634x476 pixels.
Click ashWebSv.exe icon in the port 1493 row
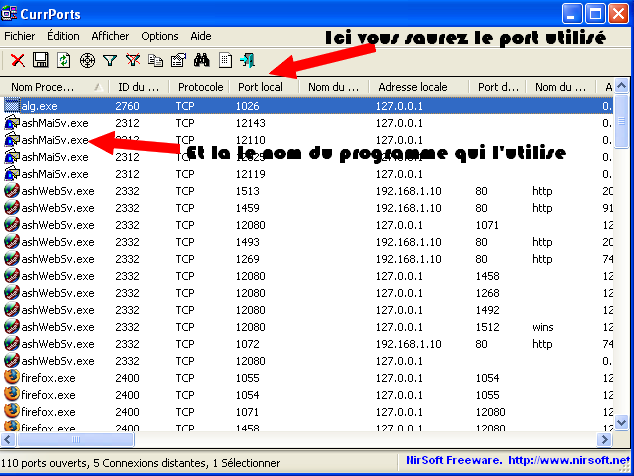[12, 241]
